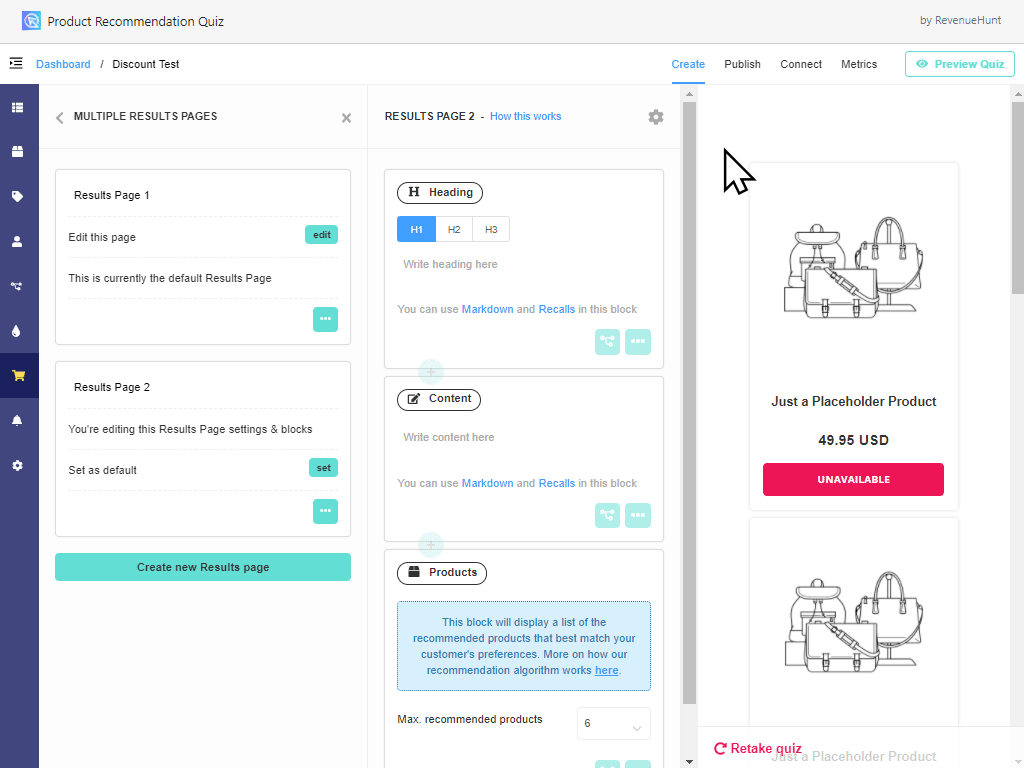
Task: Click the RevenueHunt app logo icon
Action: click(31, 21)
